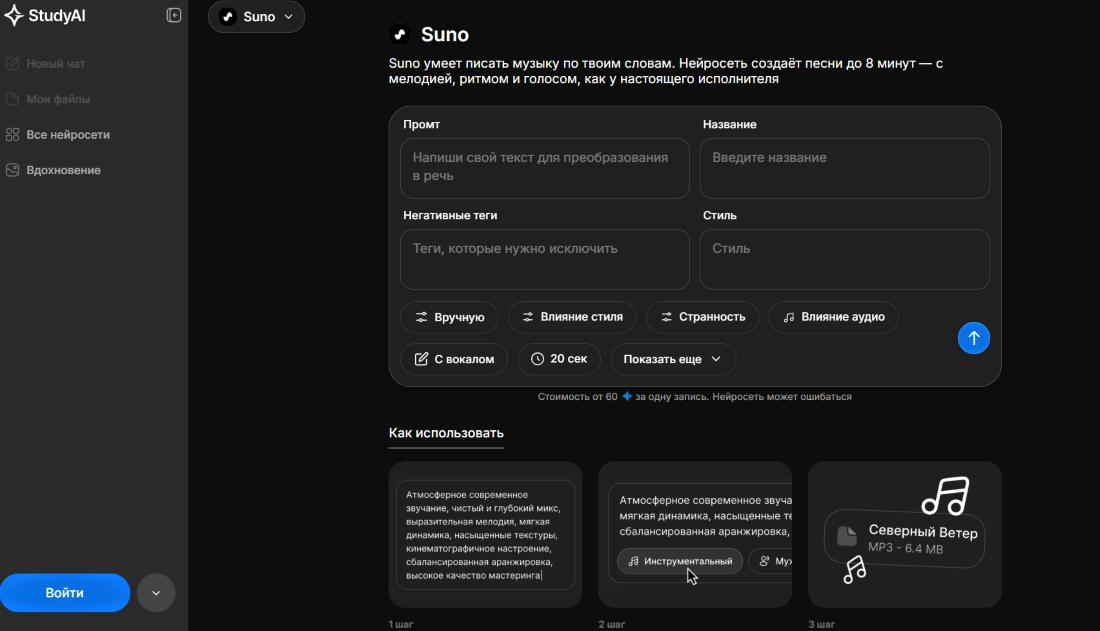
Task: Open the Влияние аудио setting
Action: tap(833, 317)
